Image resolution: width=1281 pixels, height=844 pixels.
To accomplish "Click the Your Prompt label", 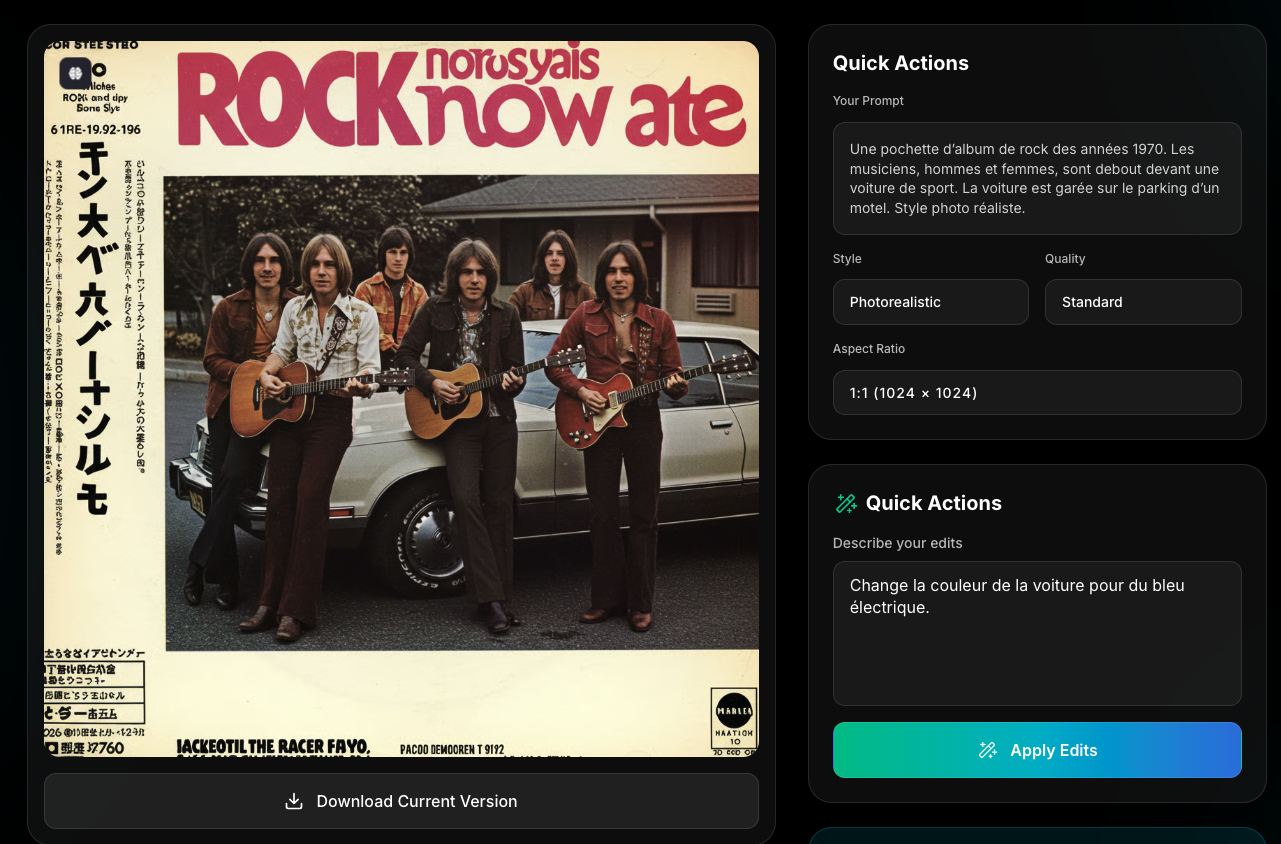I will pyautogui.click(x=868, y=101).
